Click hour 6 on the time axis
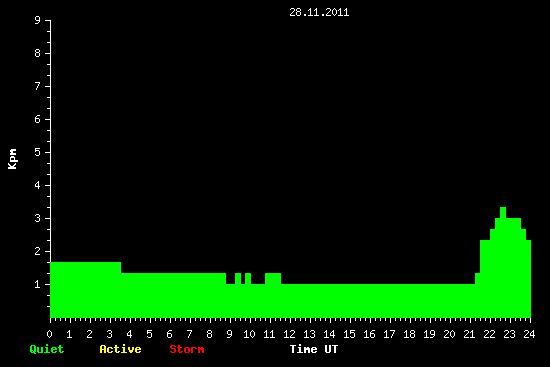 tap(169, 334)
